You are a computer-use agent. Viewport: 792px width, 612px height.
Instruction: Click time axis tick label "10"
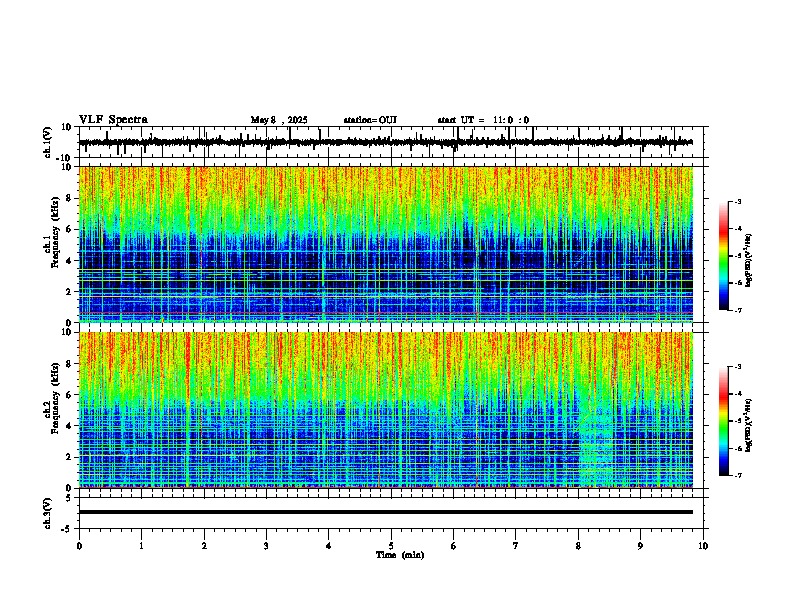[x=703, y=546]
